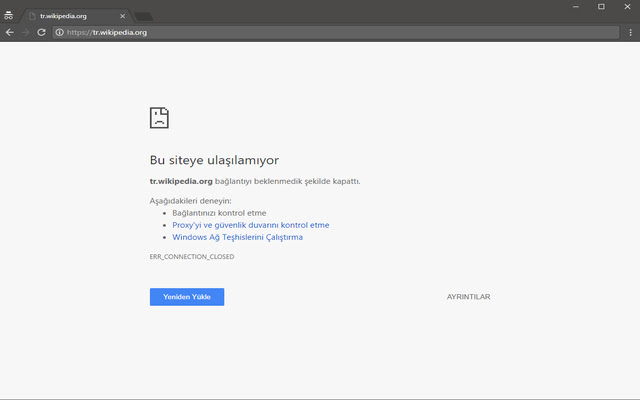The width and height of the screenshot is (640, 400).
Task: Maximize the browser window
Action: [601, 7]
